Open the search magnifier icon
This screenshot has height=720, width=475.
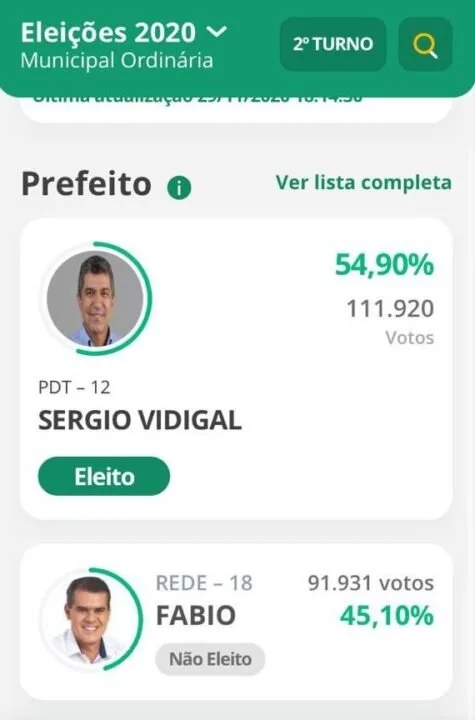click(425, 45)
